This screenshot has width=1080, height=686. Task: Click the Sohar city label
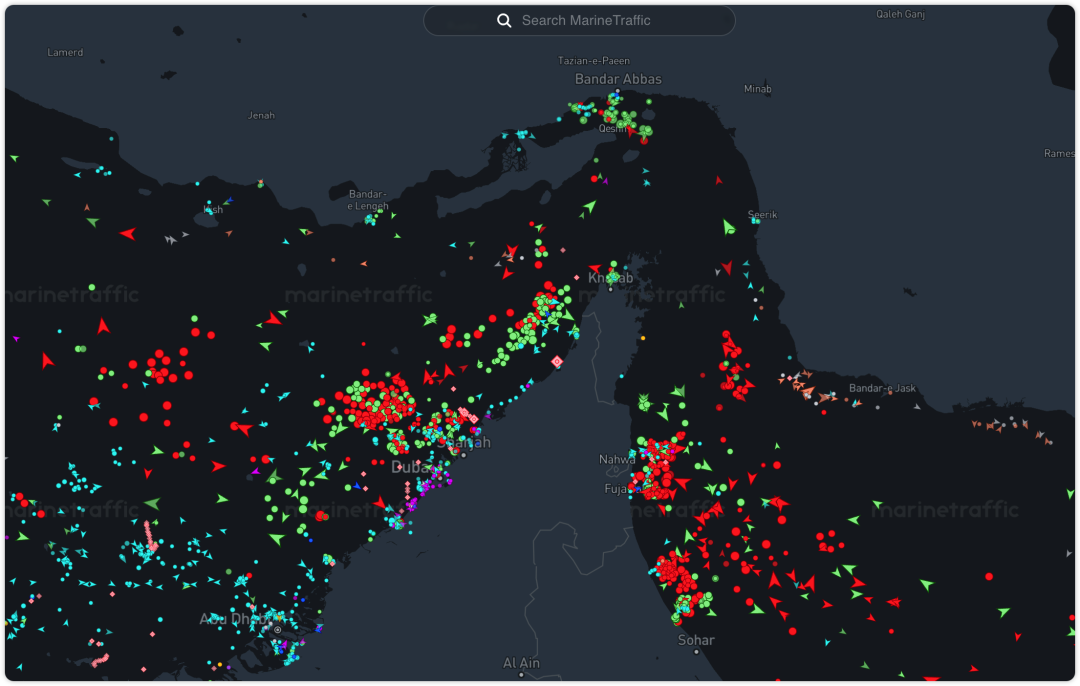point(696,640)
